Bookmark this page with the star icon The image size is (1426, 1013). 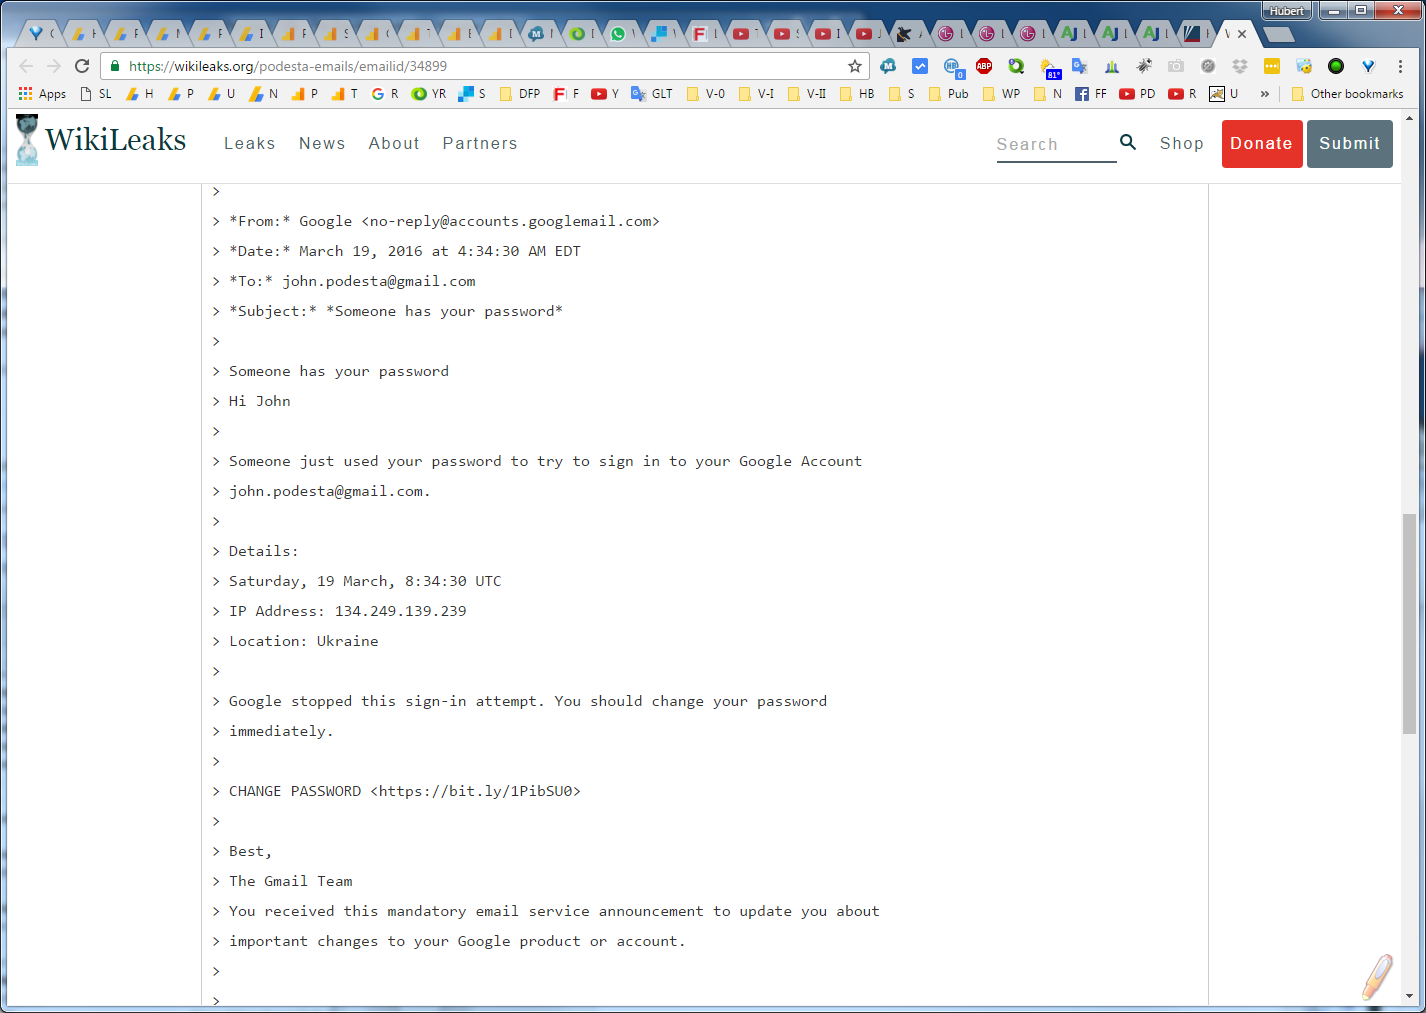[855, 66]
